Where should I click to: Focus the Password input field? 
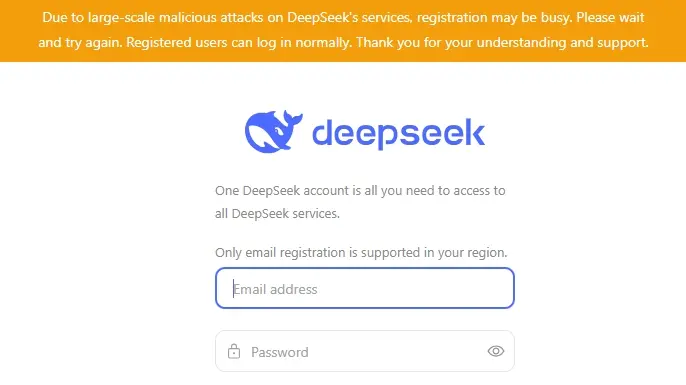365,351
